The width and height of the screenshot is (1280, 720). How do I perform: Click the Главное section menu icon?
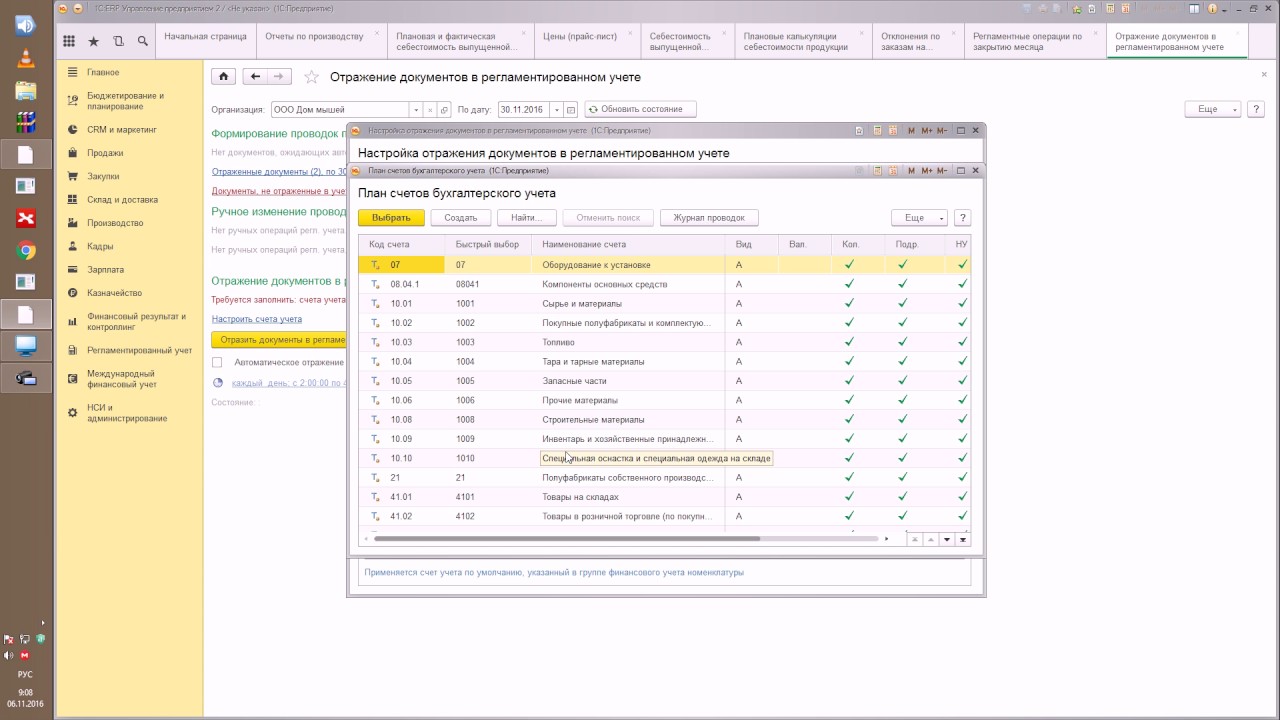pos(73,72)
